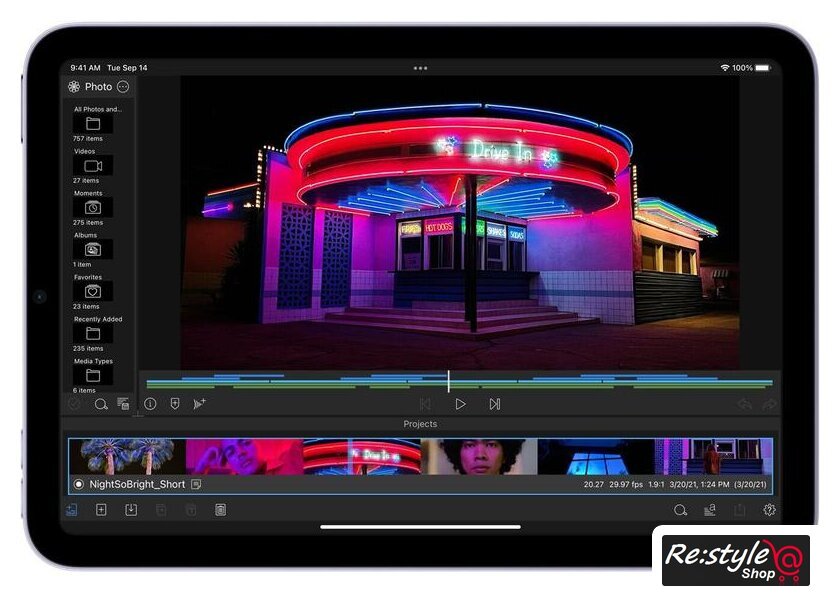The width and height of the screenshot is (840, 596).
Task: Open the All Photos folder
Action: click(x=93, y=124)
